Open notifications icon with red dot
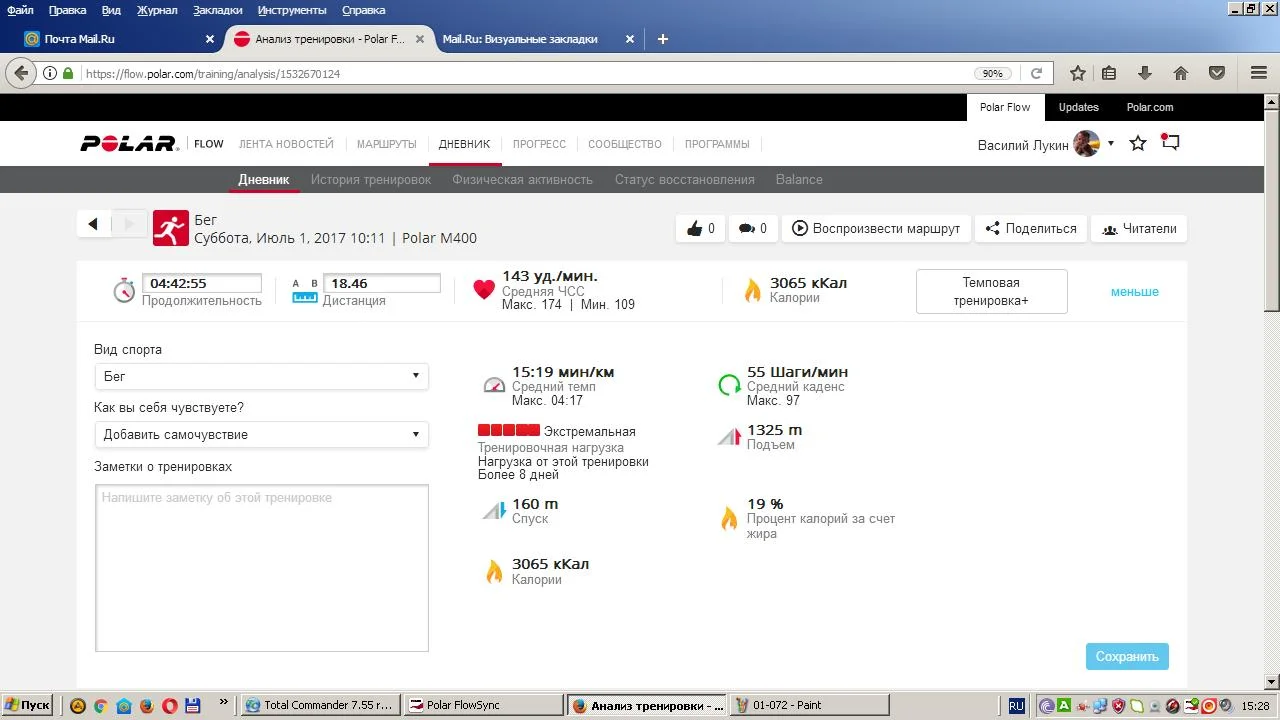Image resolution: width=1280 pixels, height=720 pixels. tap(1170, 143)
